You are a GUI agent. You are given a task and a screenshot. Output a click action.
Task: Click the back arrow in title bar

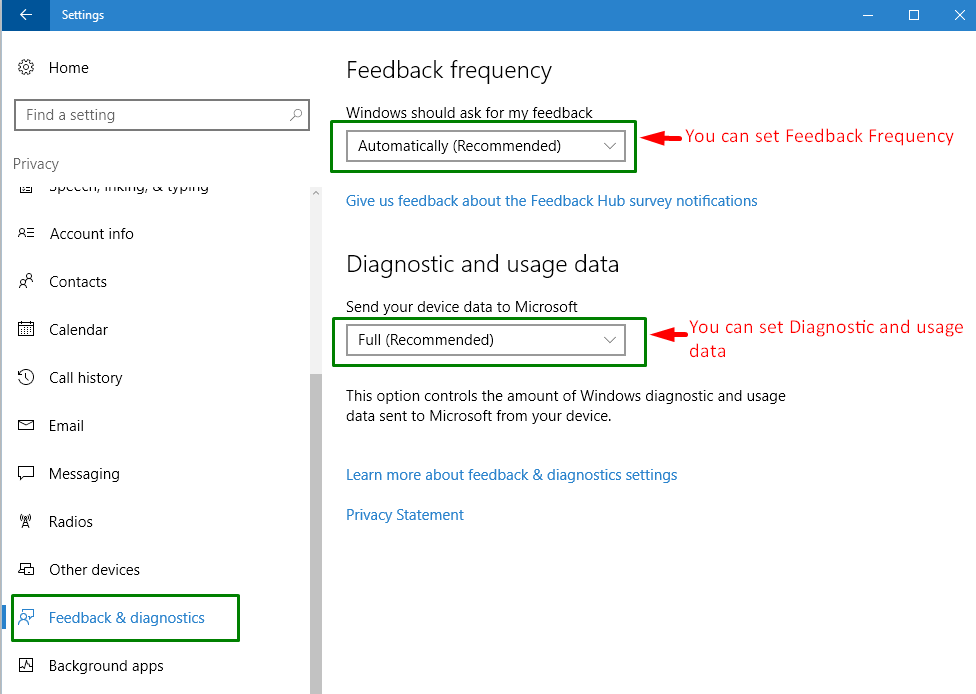click(26, 15)
